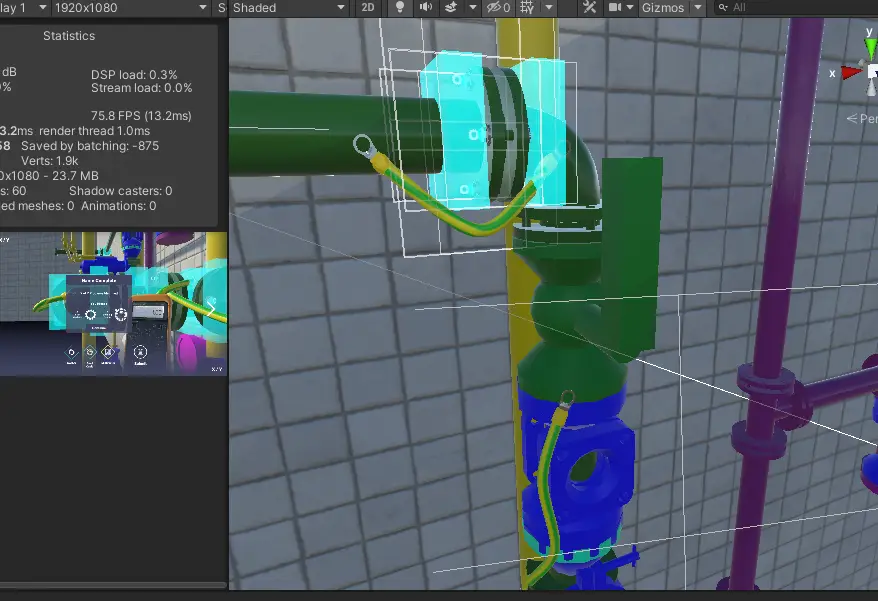Open the Display 1 dropdown
The width and height of the screenshot is (878, 601).
click(20, 8)
